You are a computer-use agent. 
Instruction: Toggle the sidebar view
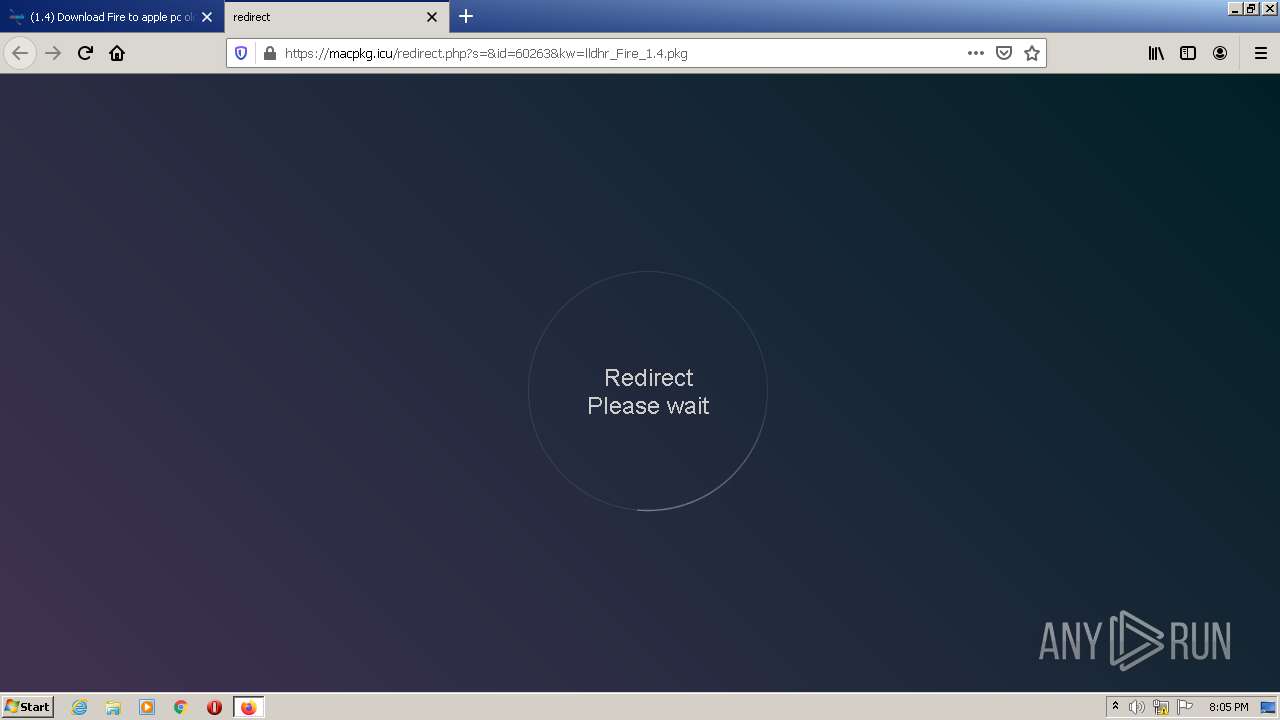(x=1188, y=53)
